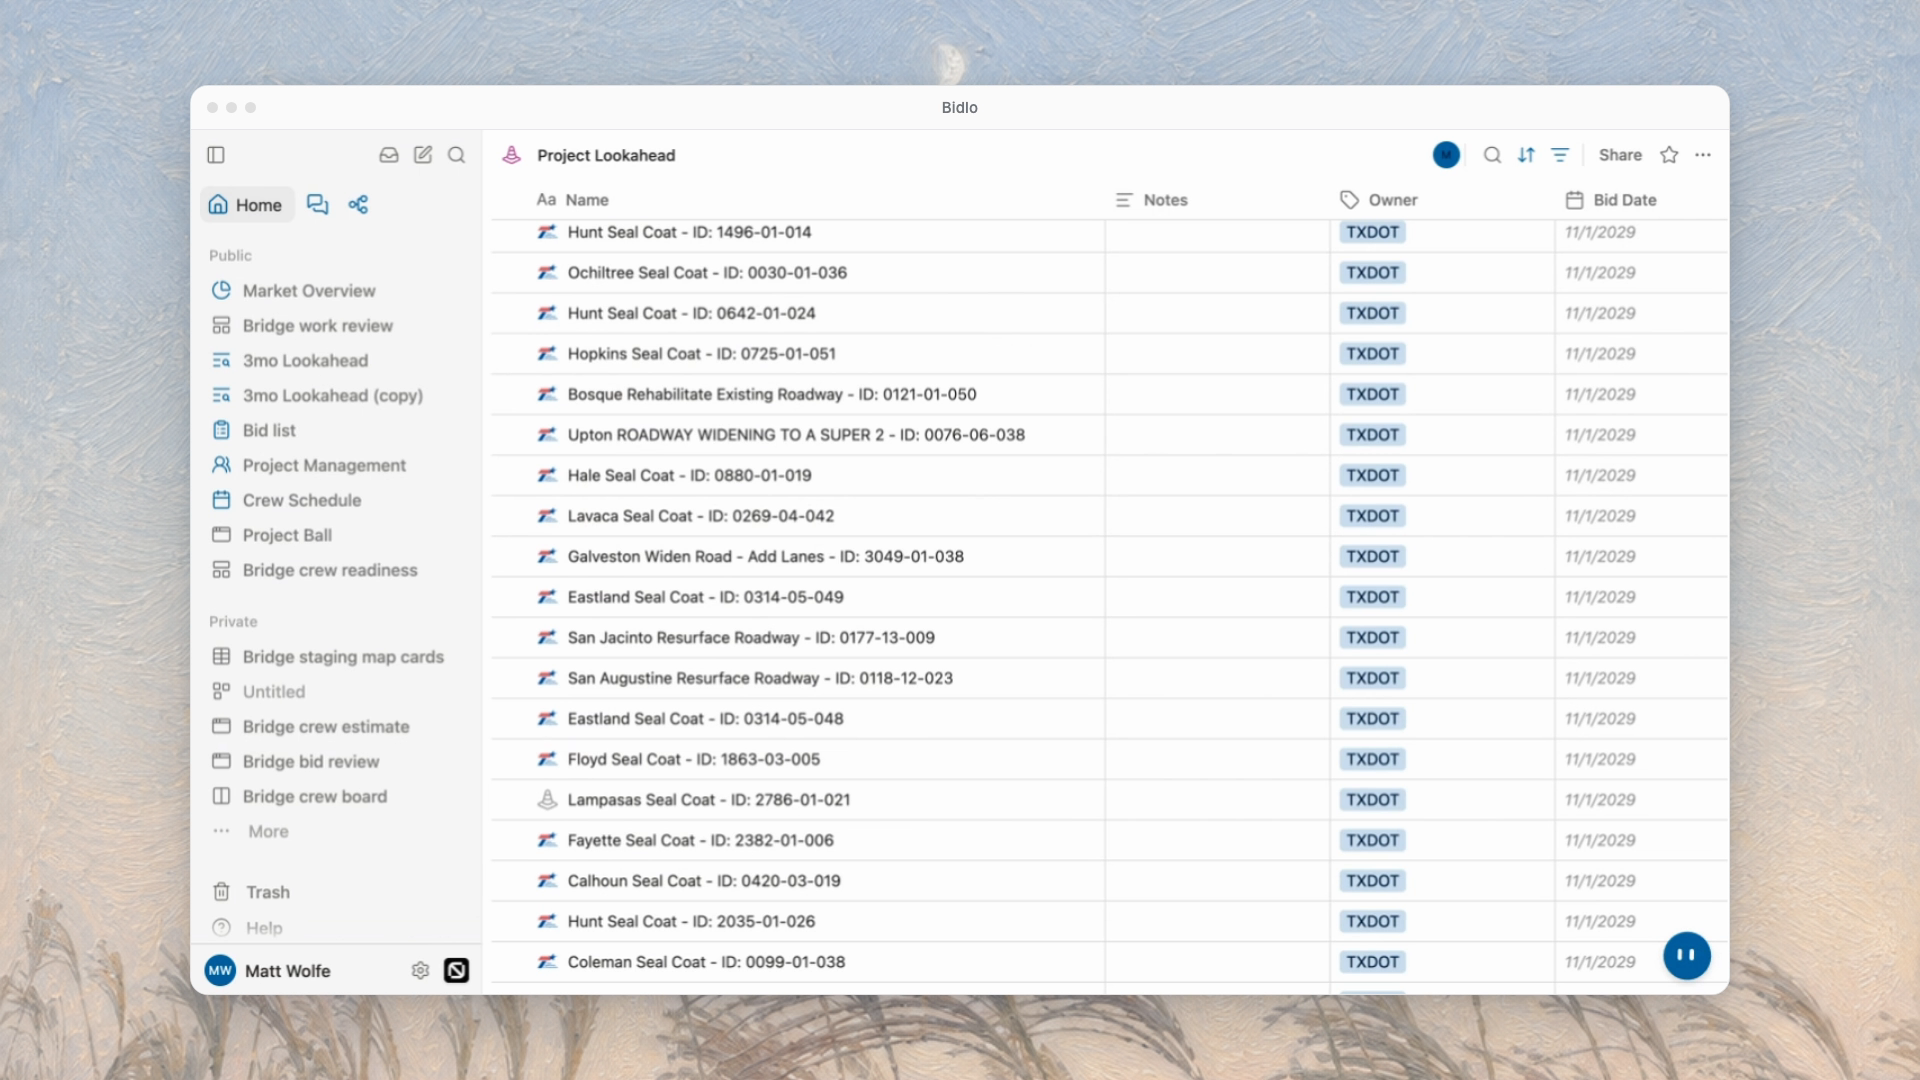
Task: Click the compose new page icon
Action: (x=423, y=155)
